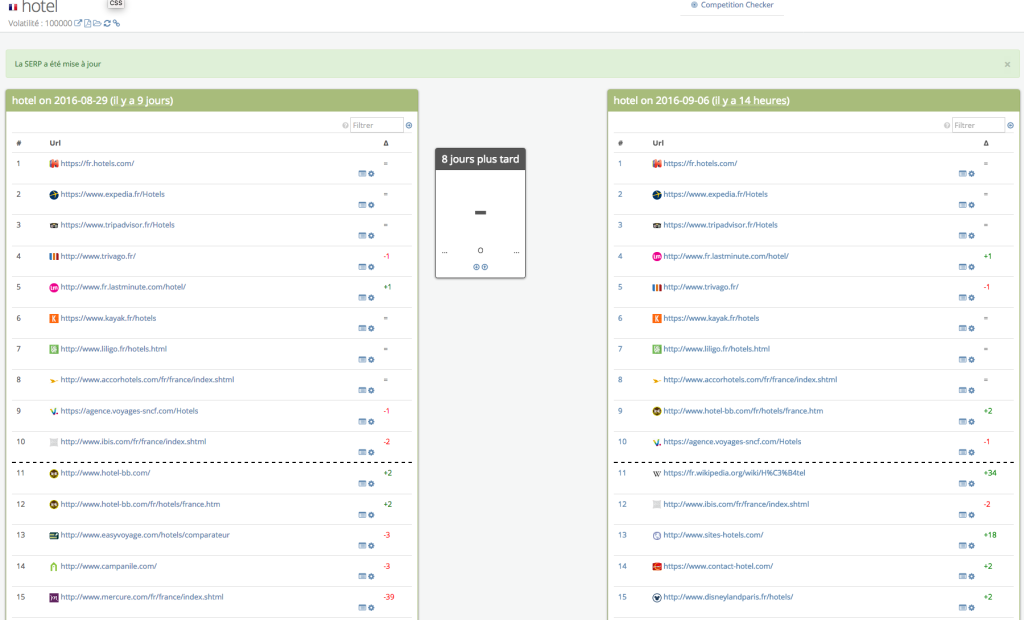
Task: Click the open folder icon in header
Action: (x=97, y=24)
